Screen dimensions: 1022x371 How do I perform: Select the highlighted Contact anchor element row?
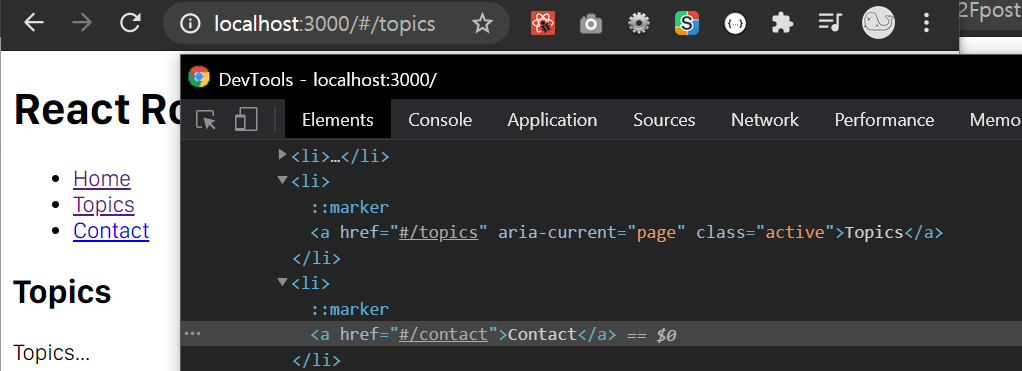pyautogui.click(x=601, y=334)
